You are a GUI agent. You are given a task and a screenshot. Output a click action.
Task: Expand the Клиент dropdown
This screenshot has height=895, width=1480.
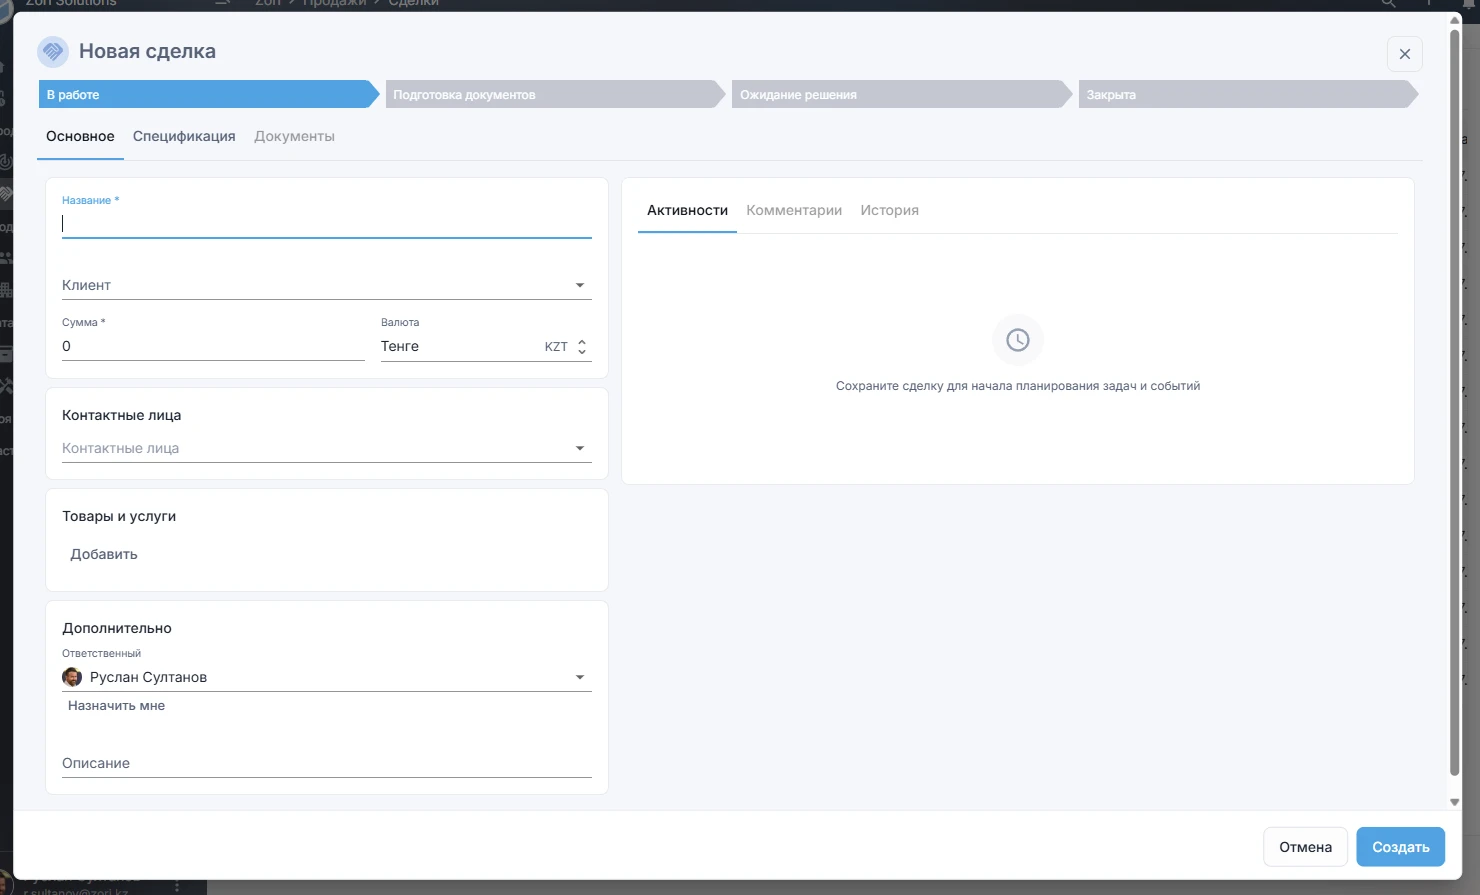579,286
